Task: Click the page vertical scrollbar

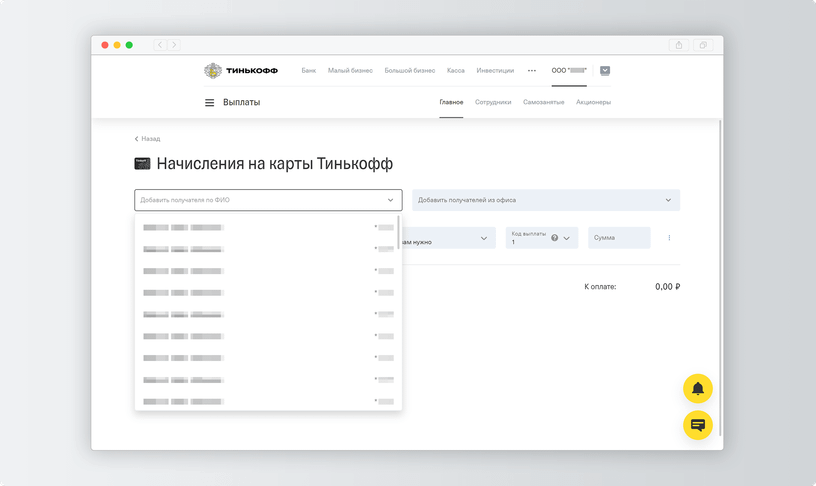Action: (x=720, y=276)
